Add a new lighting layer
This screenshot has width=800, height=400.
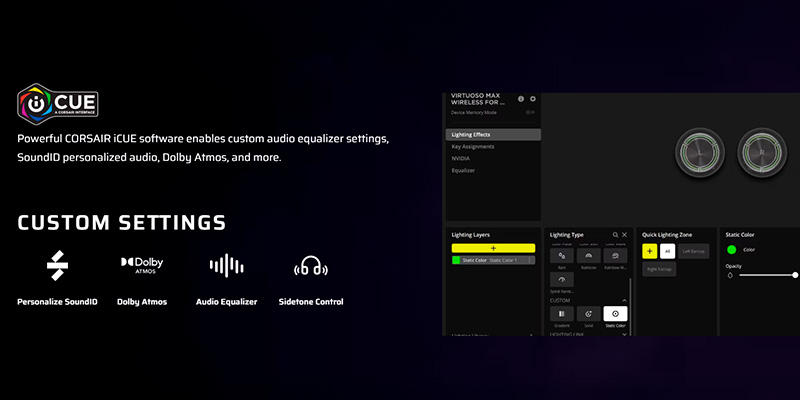493,248
